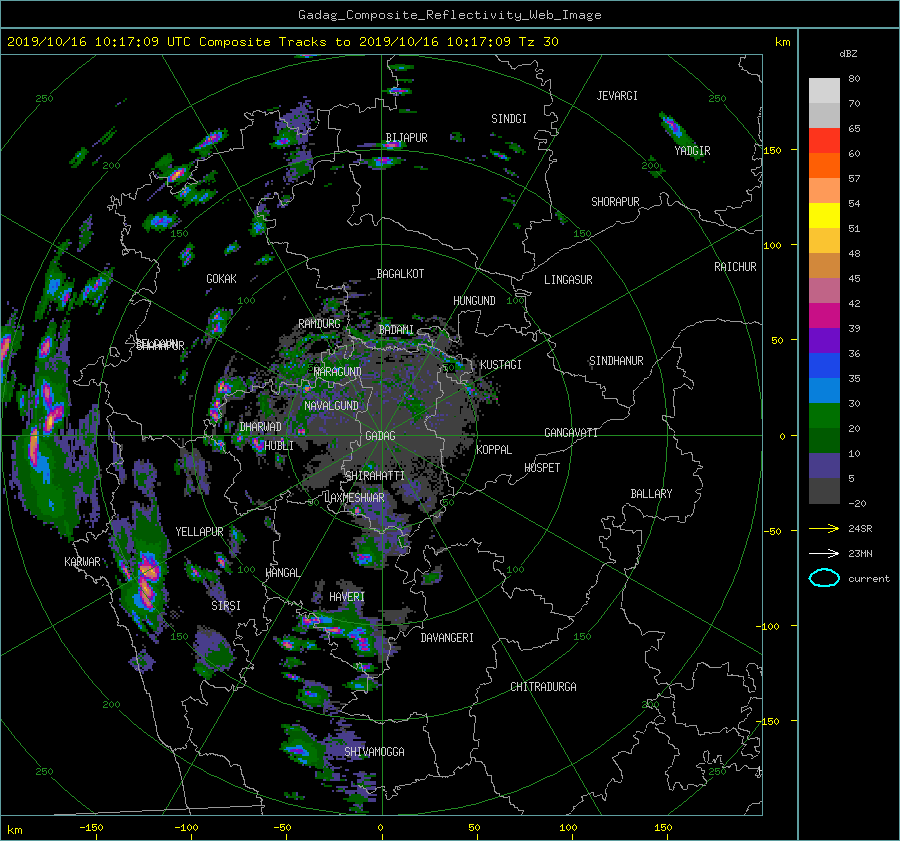Click the NAVALGUND city label
Screen dimensions: 900x841
(331, 406)
